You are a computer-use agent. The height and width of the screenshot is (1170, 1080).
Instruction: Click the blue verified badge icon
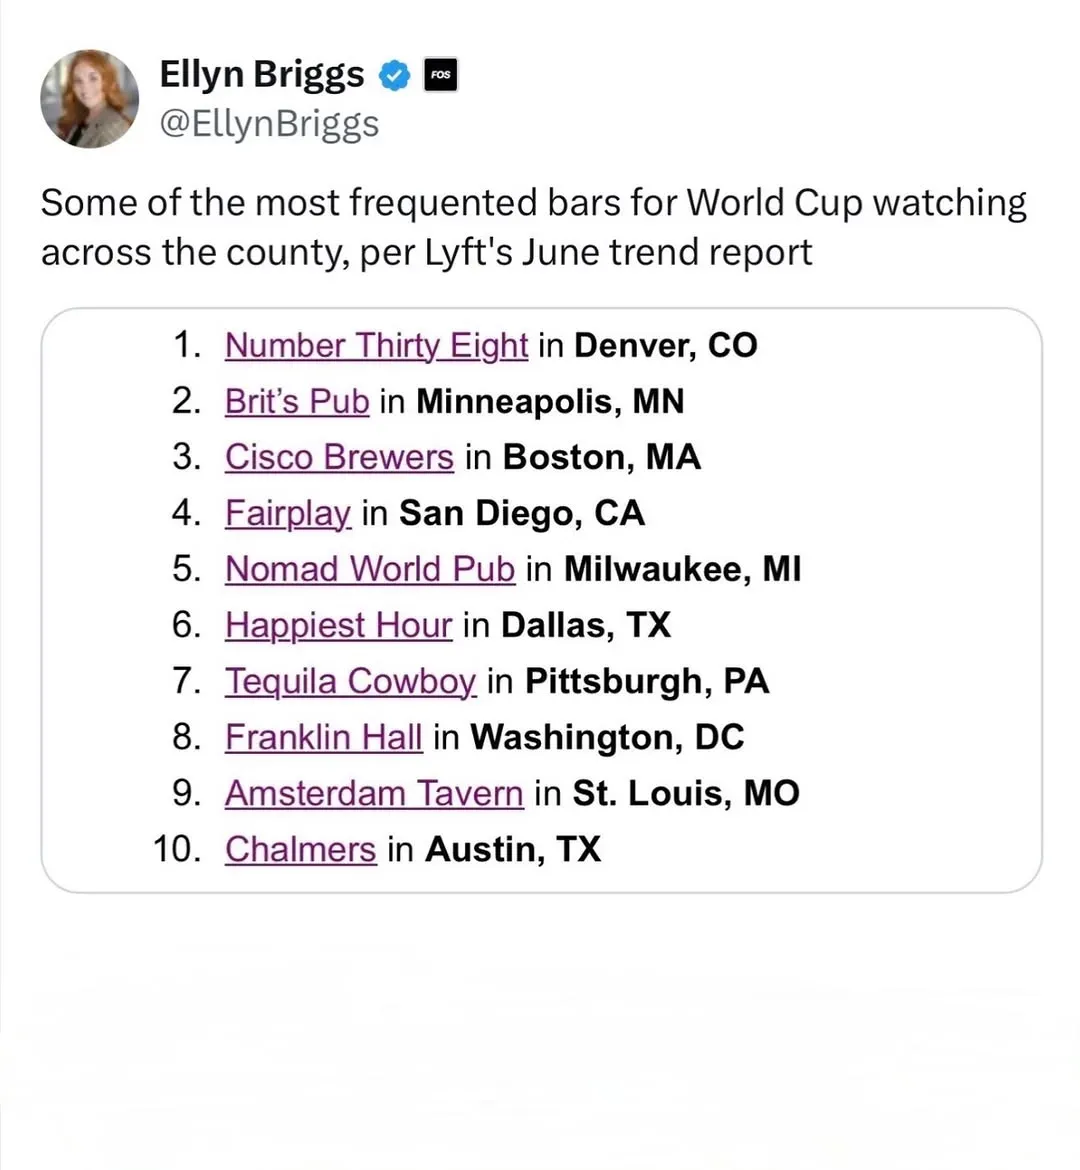click(395, 75)
